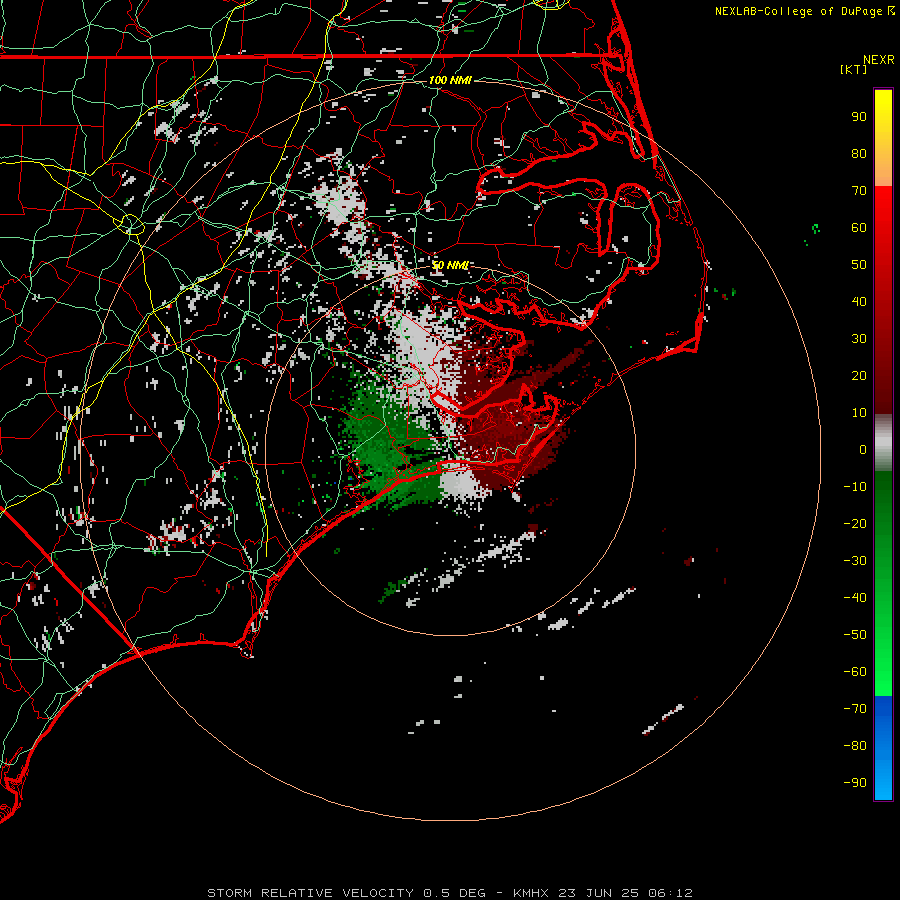Click the positive 90 scale value
Screen dimensions: 900x900
(859, 117)
